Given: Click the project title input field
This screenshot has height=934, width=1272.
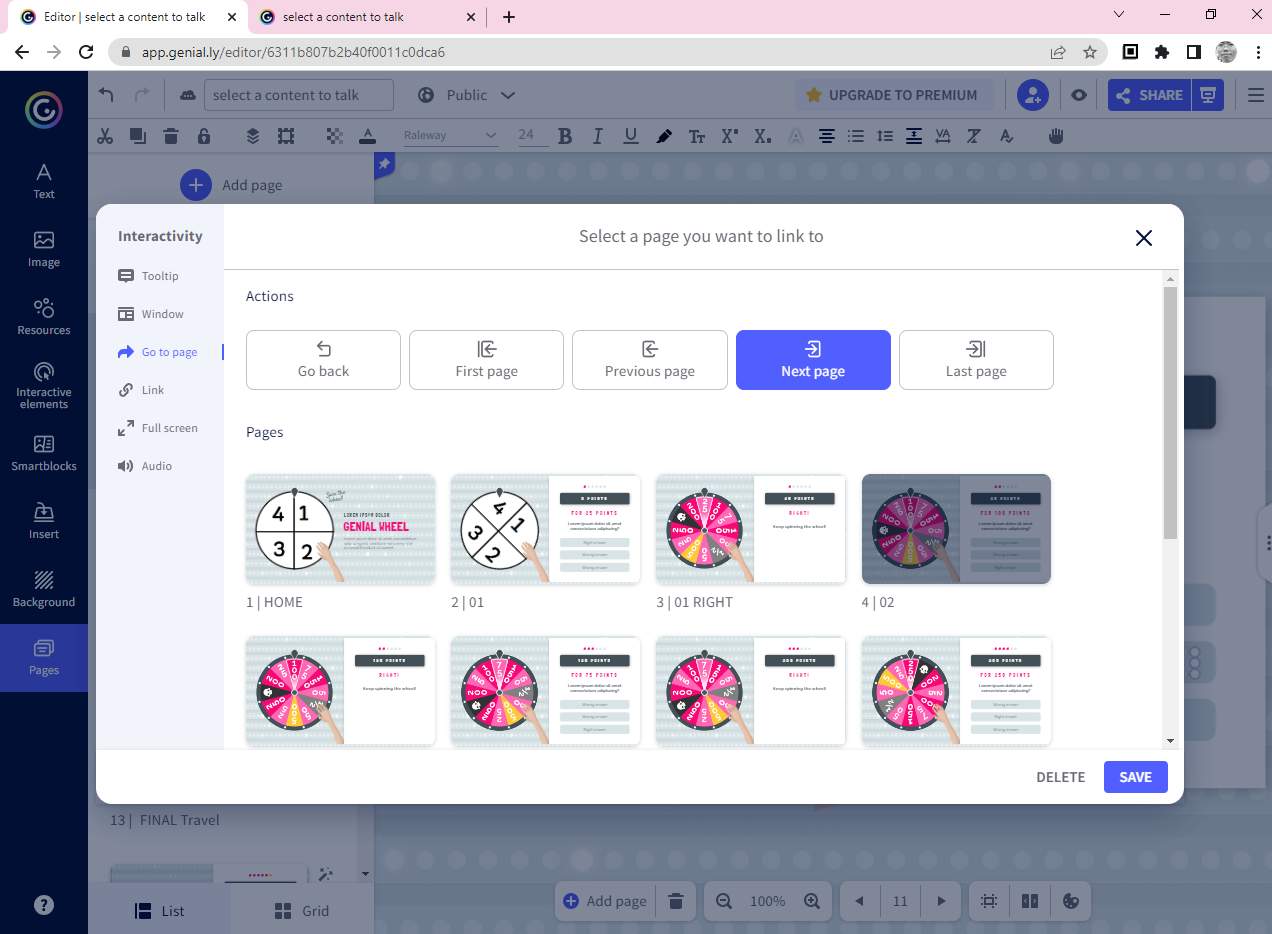Looking at the screenshot, I should [x=299, y=95].
